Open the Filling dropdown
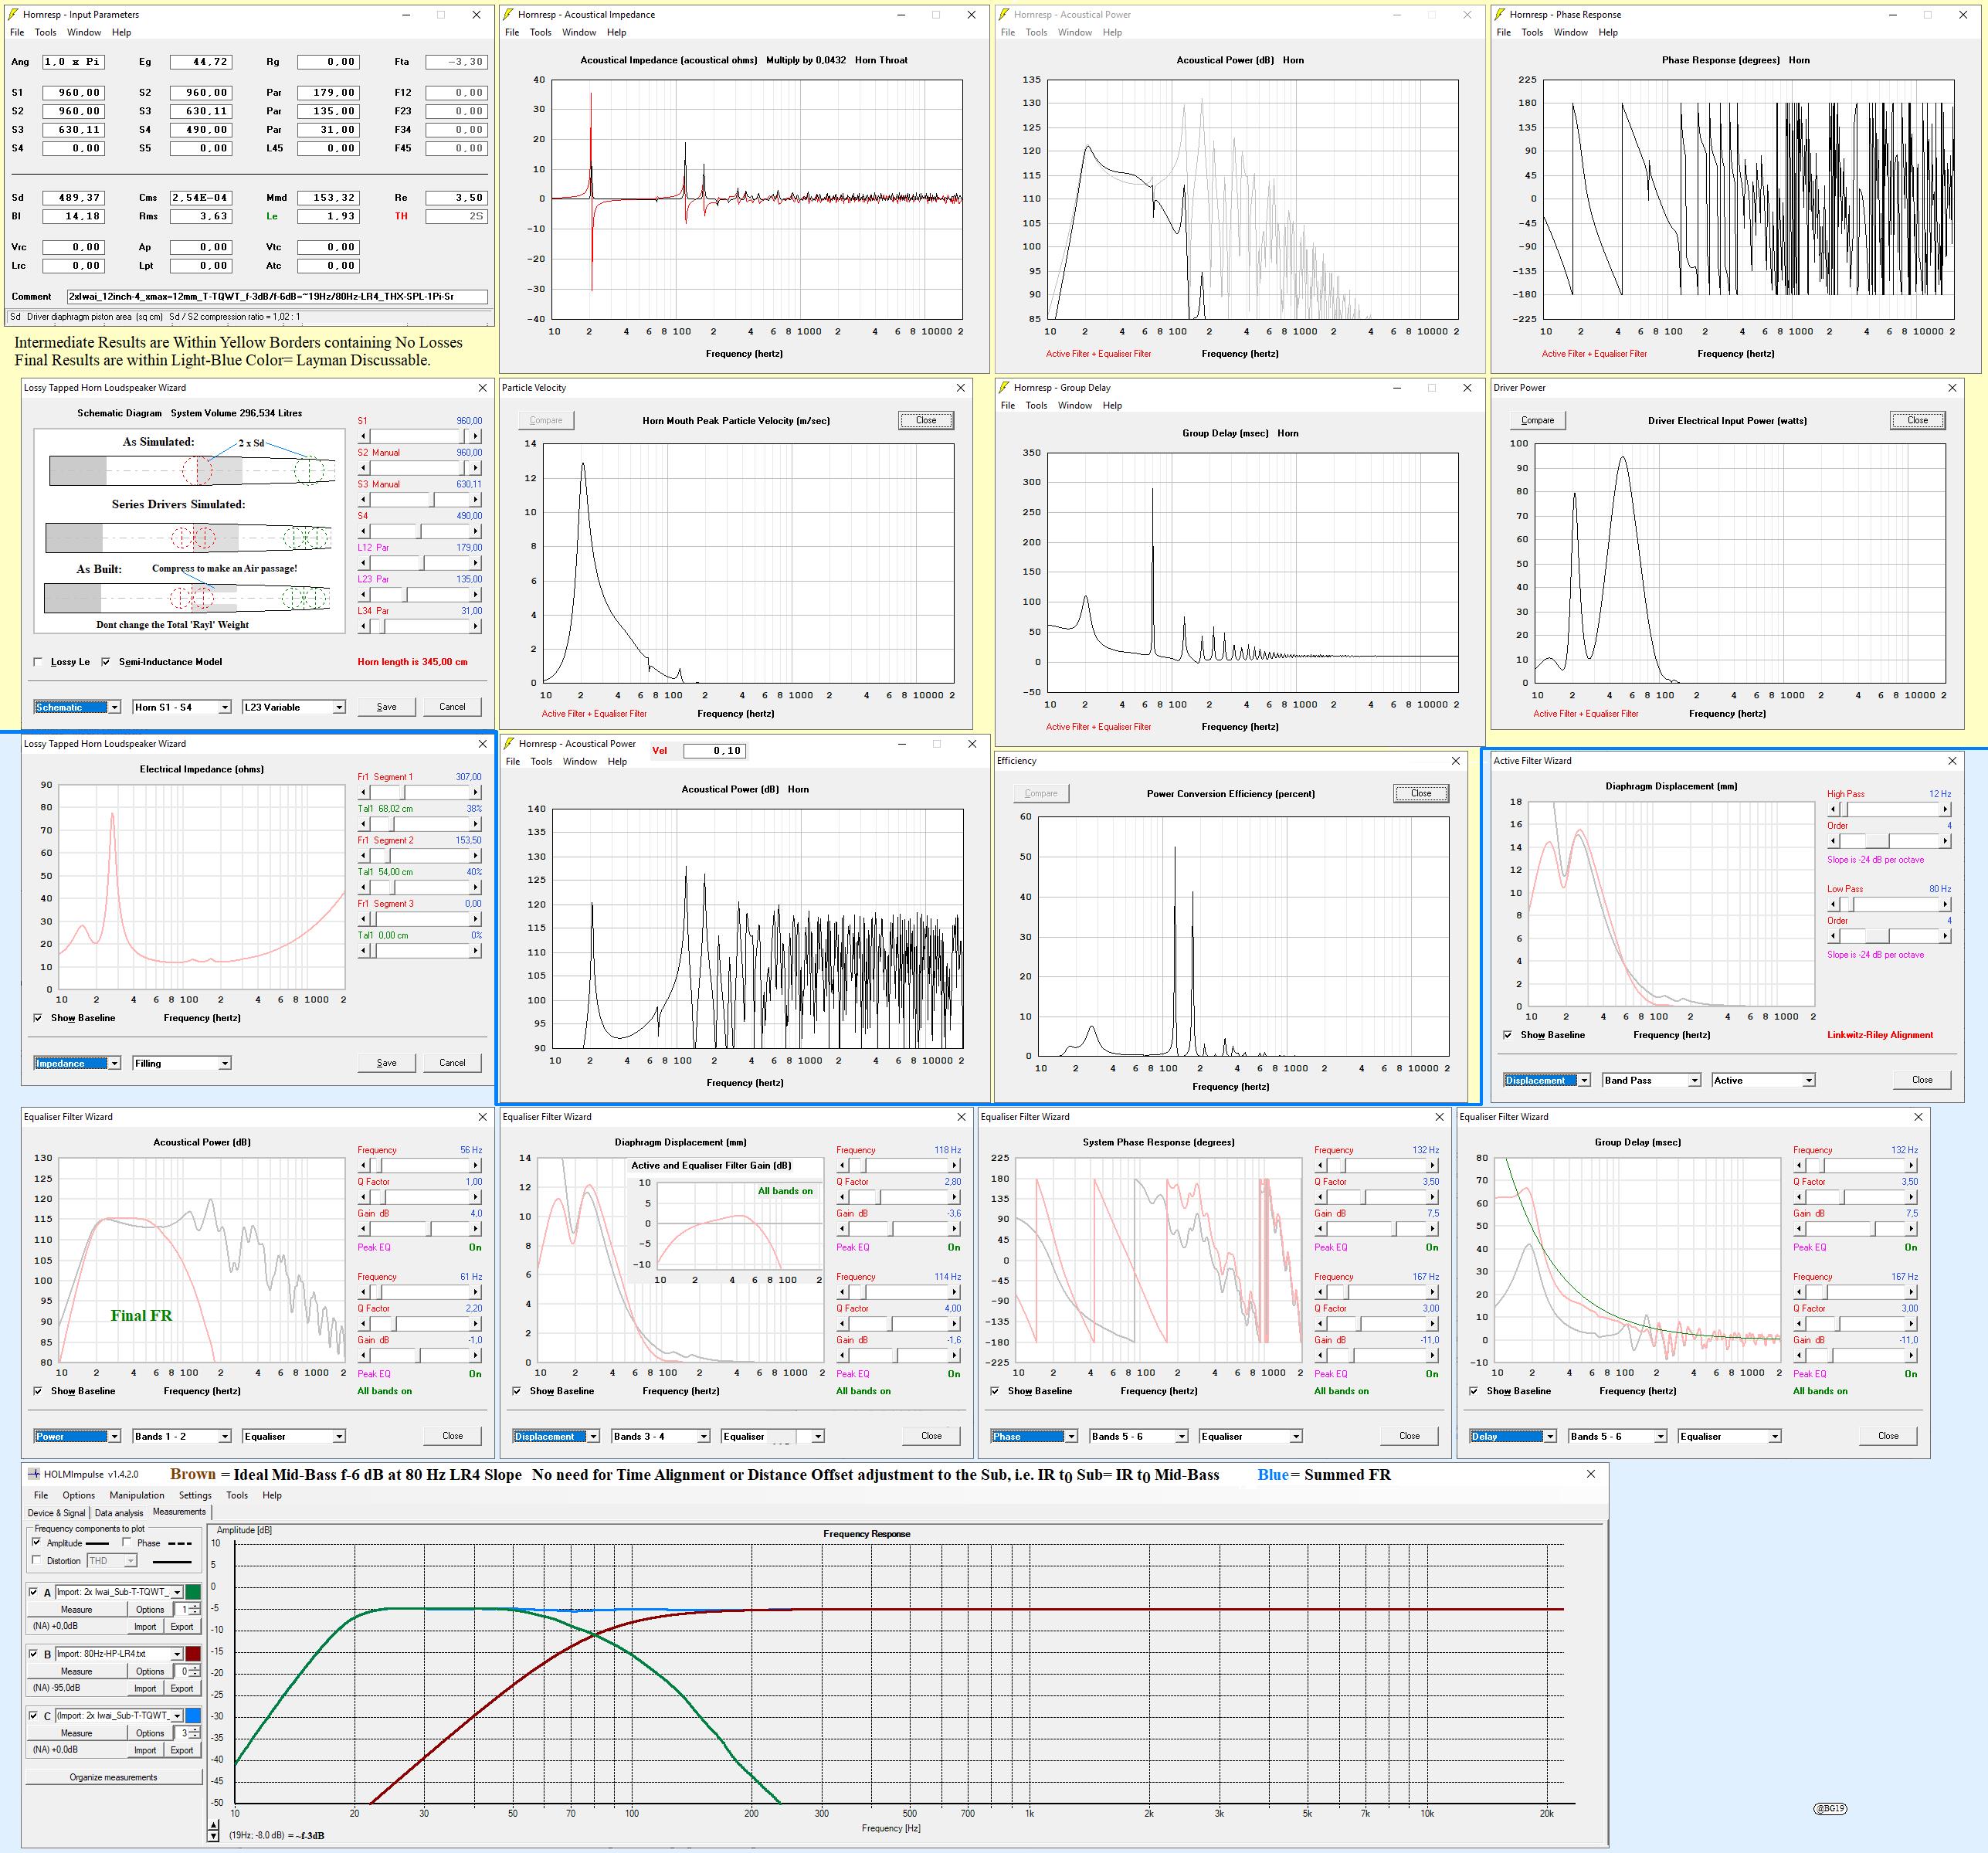 (x=182, y=1063)
